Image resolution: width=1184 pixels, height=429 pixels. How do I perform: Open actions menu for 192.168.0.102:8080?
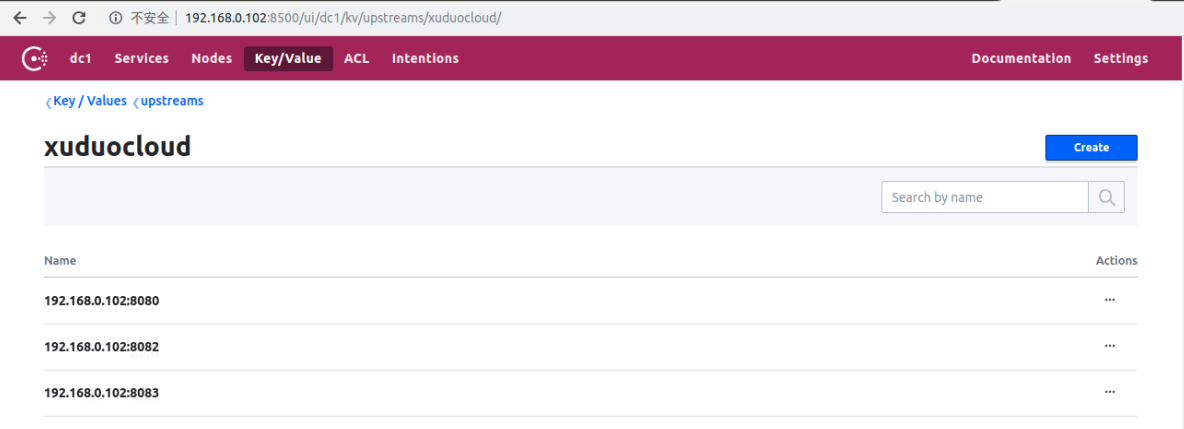coord(1109,300)
